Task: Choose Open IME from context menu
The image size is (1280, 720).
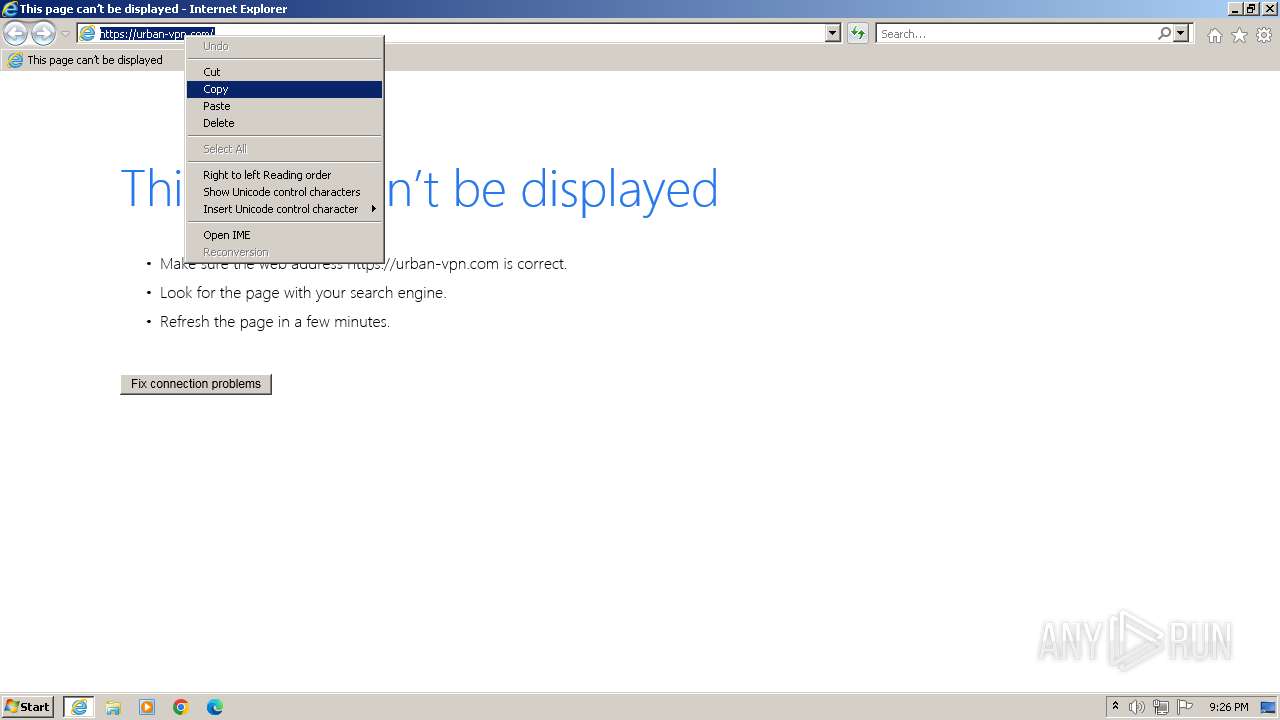Action: tap(284, 235)
